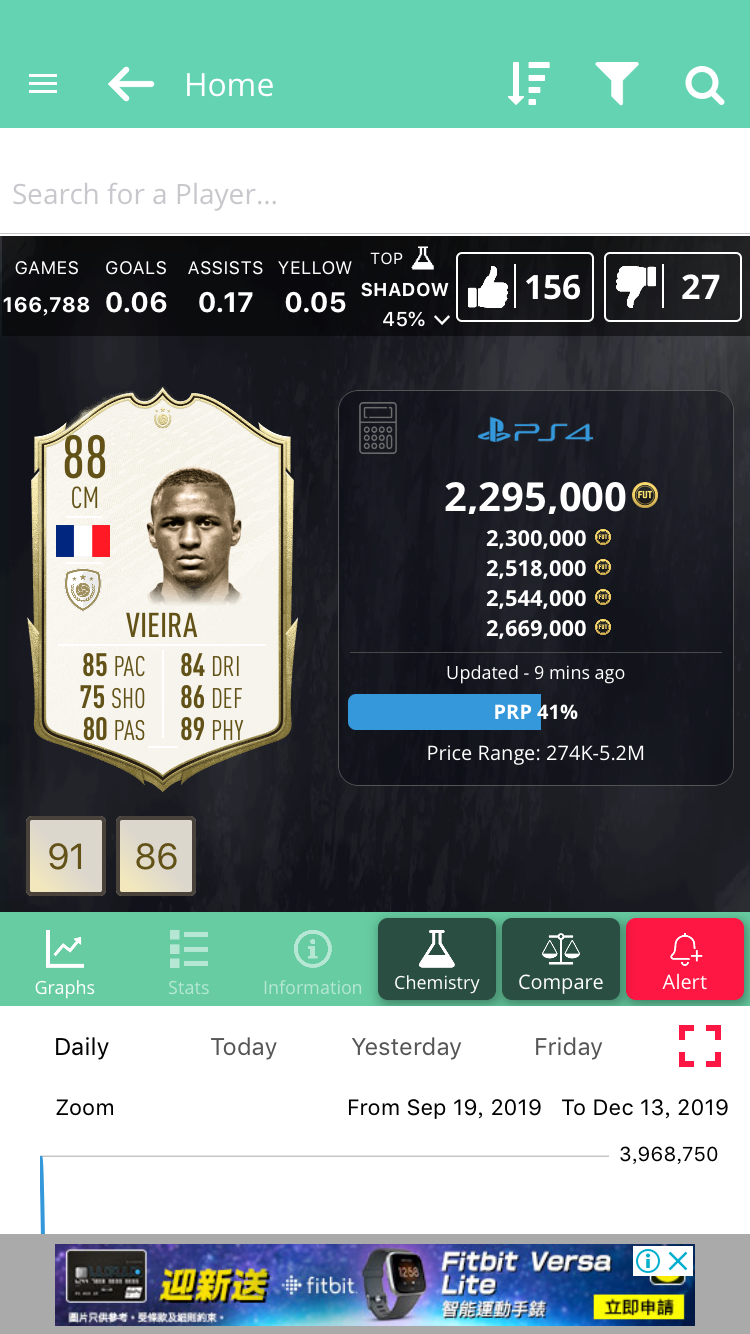Select the From Sep 19, 2019 date
The height and width of the screenshot is (1334, 750).
444,1107
